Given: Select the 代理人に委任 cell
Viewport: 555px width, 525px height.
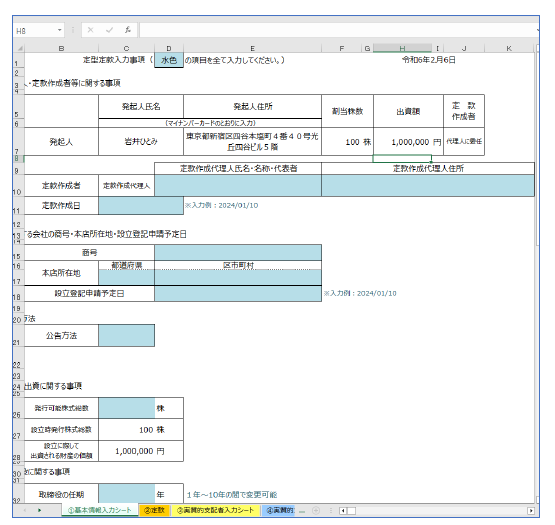Looking at the screenshot, I should click(464, 142).
